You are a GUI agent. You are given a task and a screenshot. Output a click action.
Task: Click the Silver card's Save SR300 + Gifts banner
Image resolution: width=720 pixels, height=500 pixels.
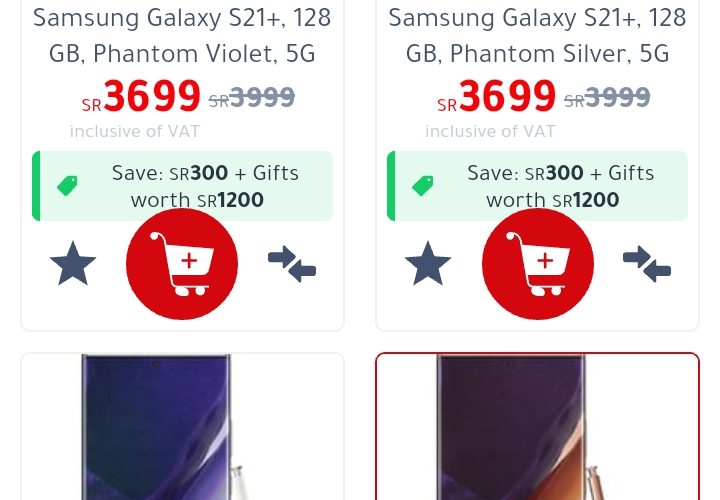coord(538,186)
